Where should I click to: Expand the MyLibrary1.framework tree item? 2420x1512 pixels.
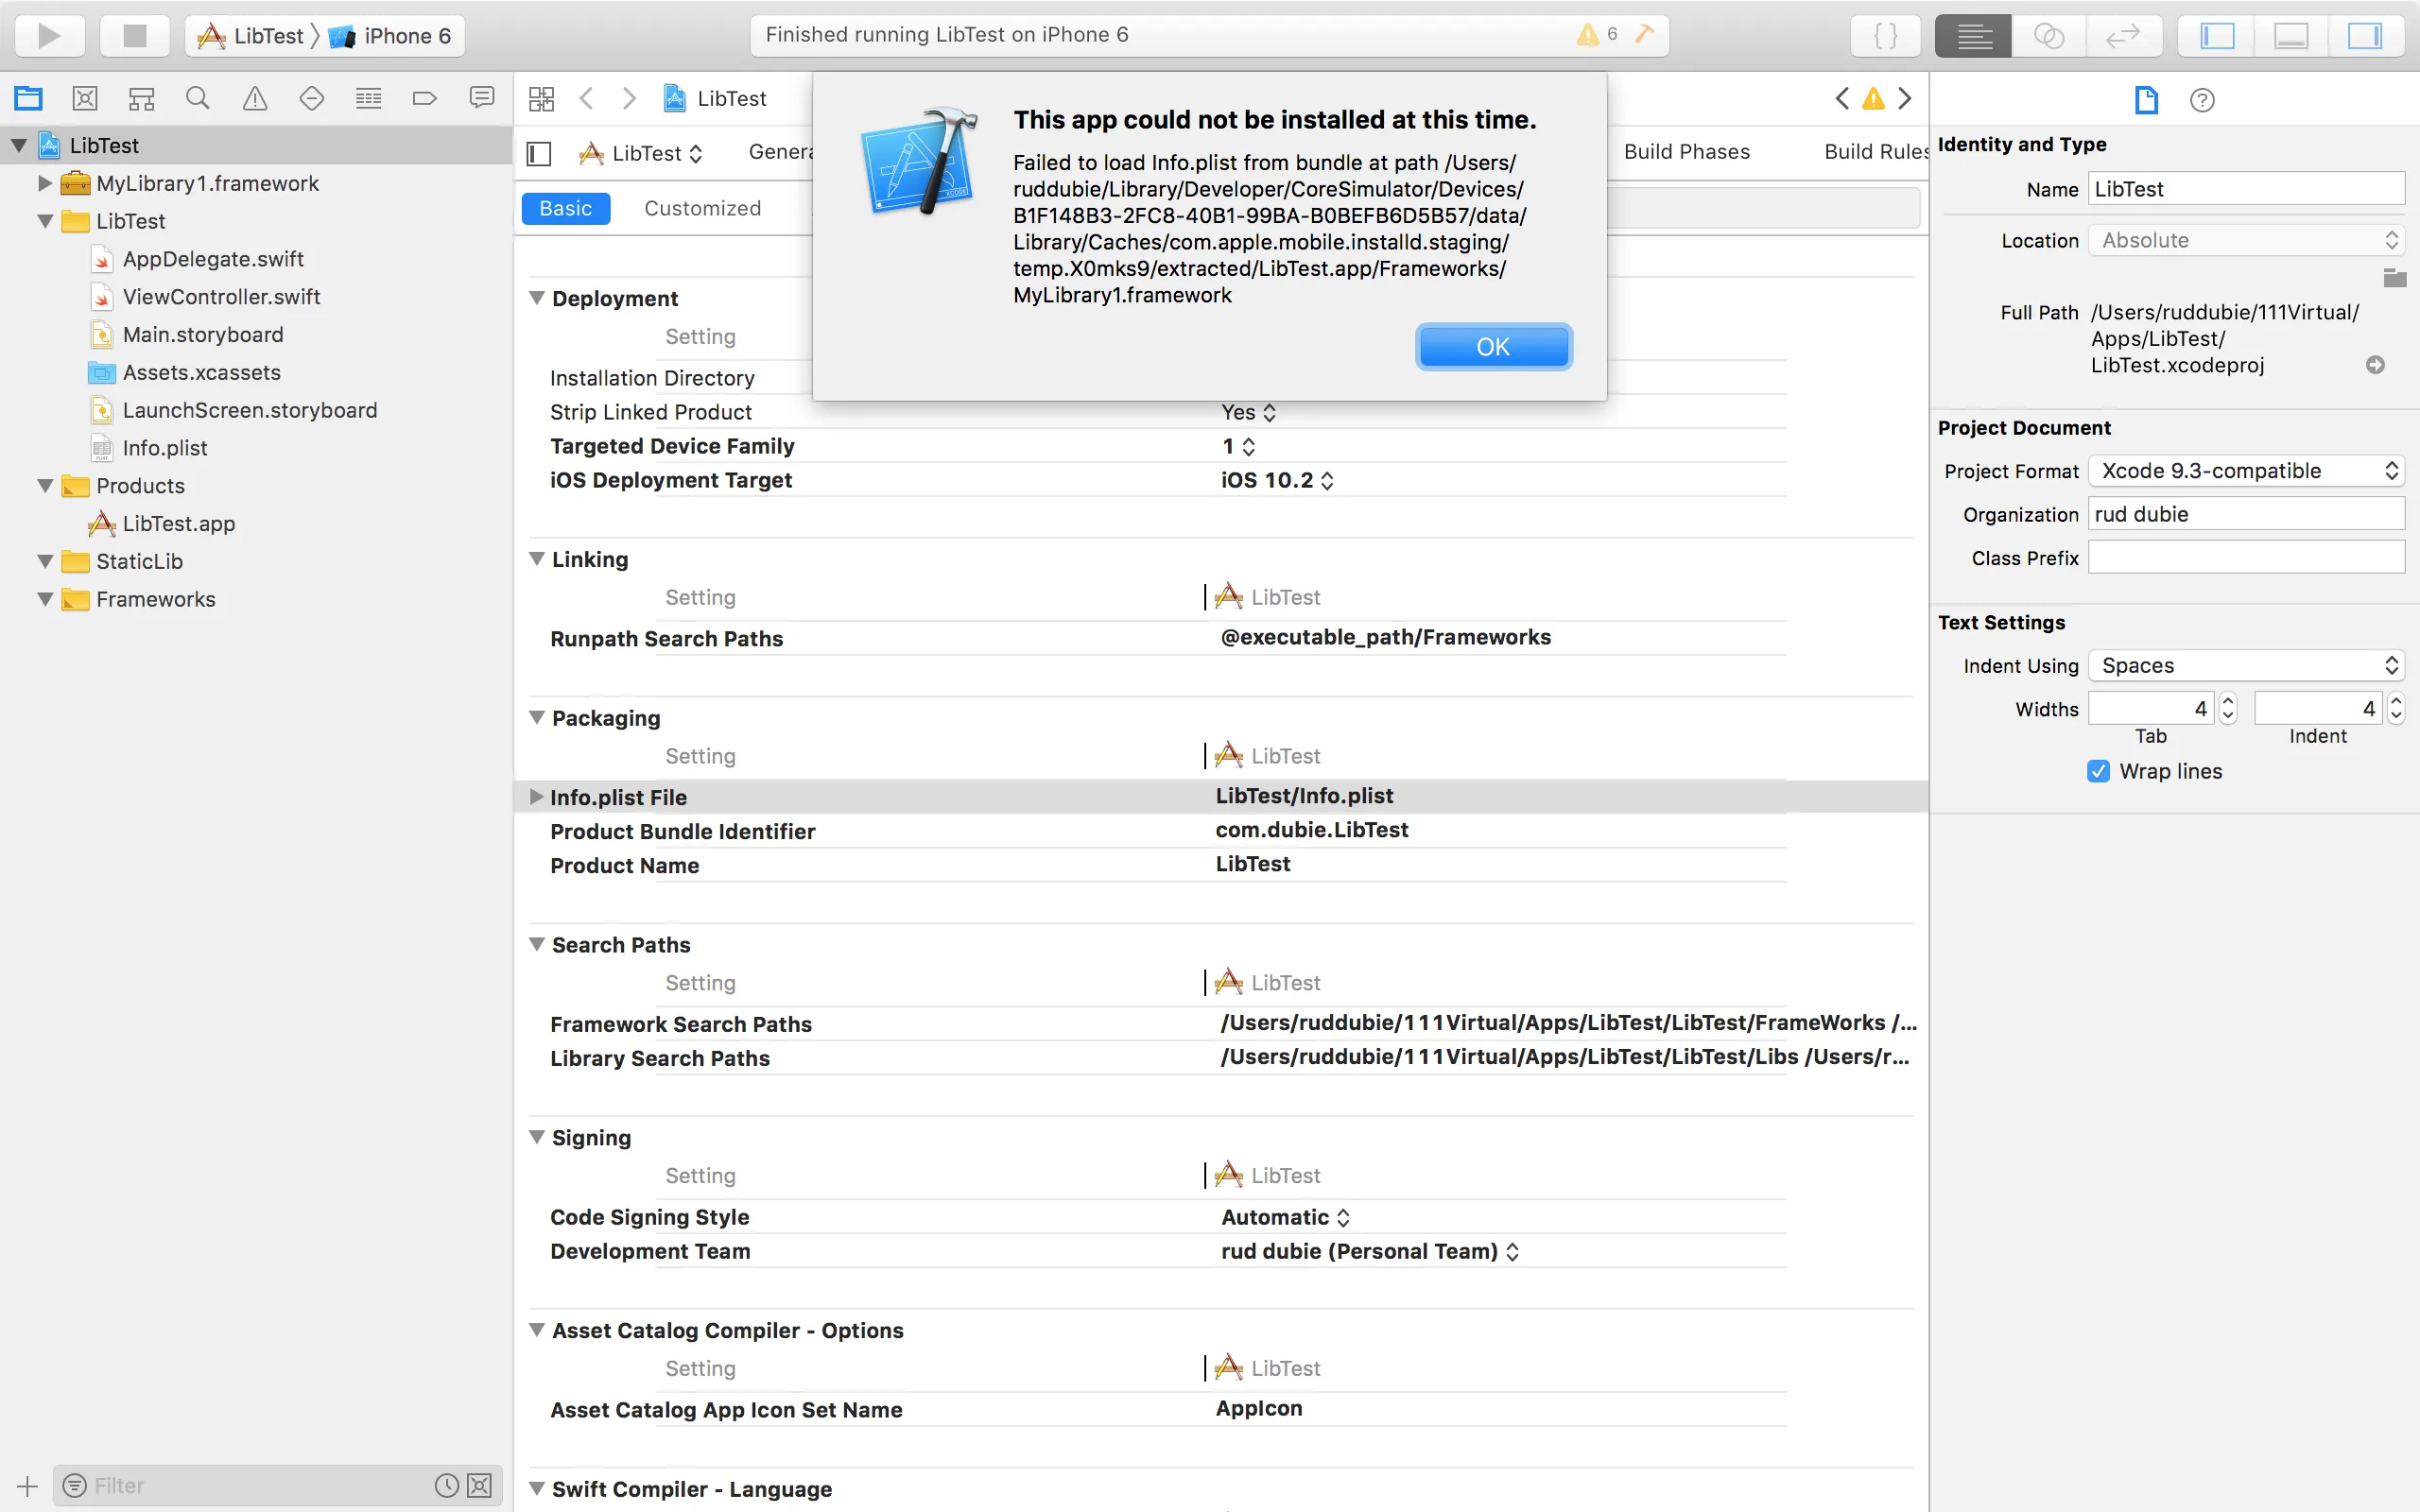[x=44, y=183]
